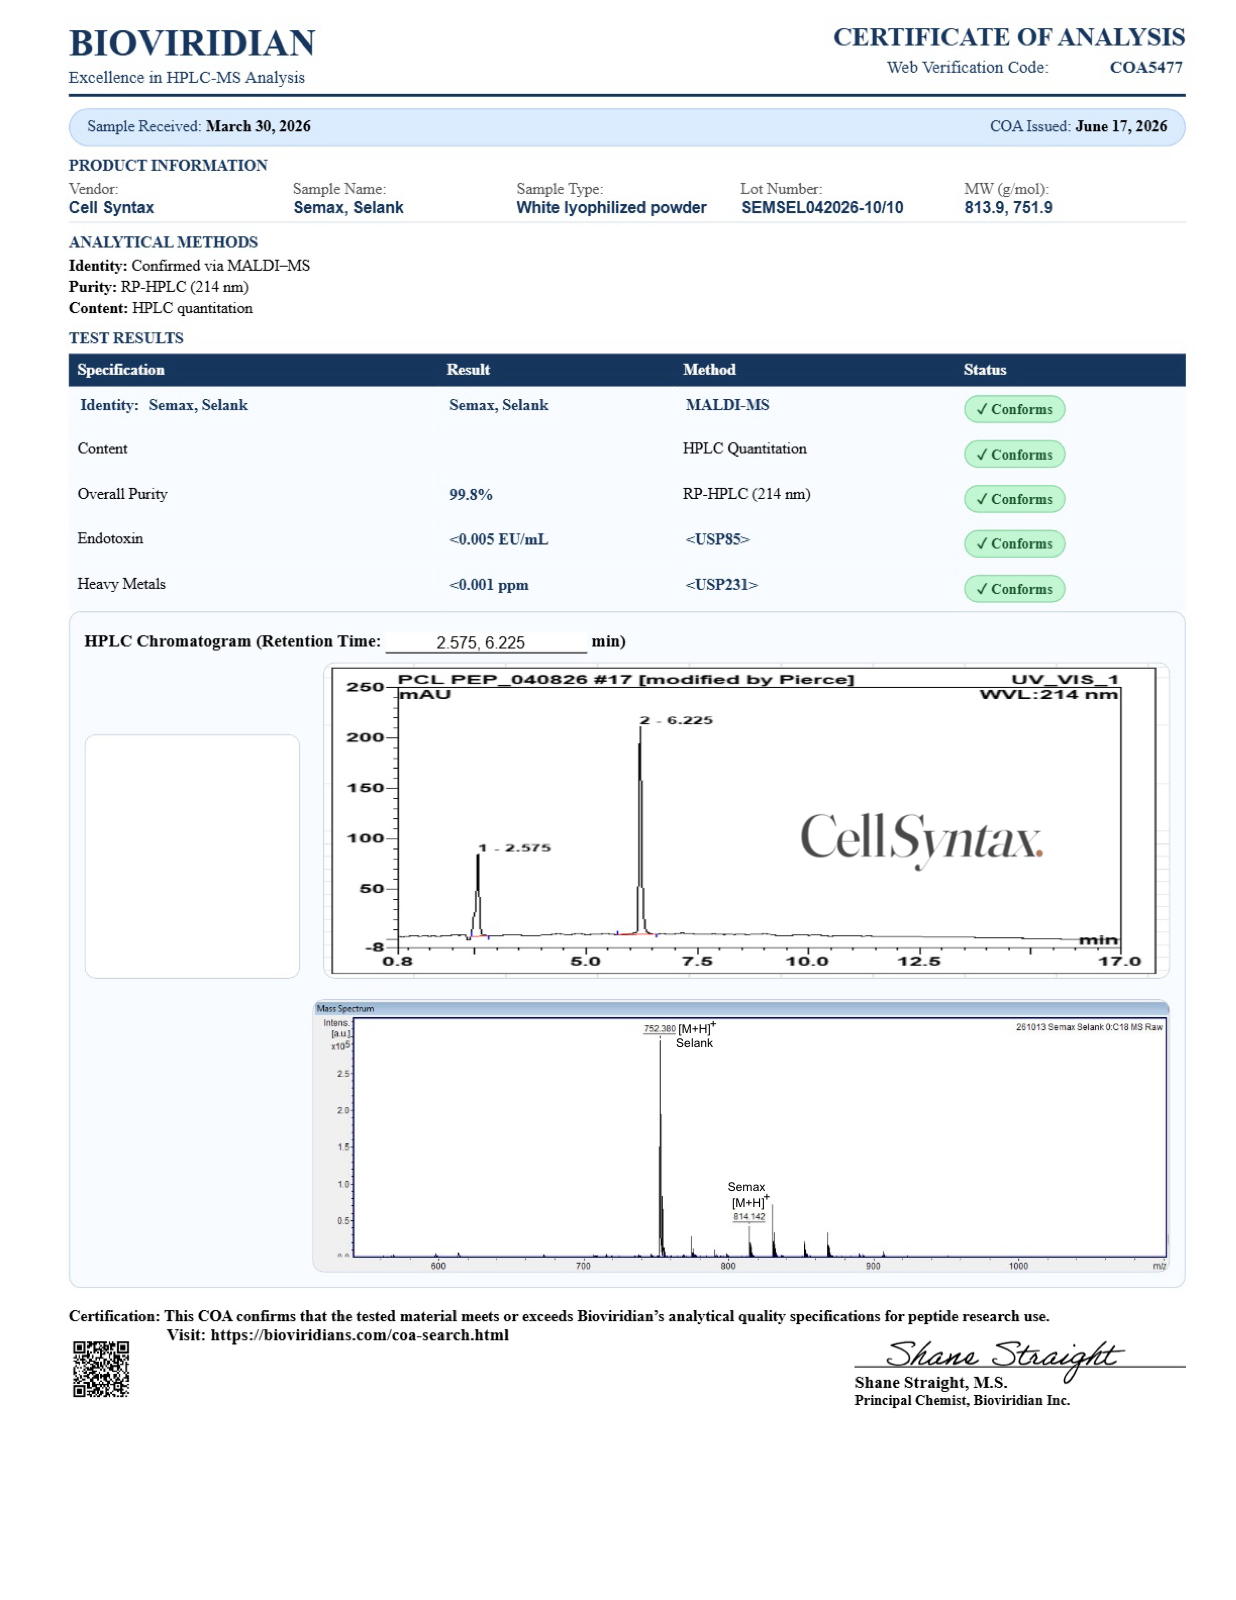Screen dimensions: 1236x1600
Task: Click the TEST RESULTS heading
Action: click(126, 338)
